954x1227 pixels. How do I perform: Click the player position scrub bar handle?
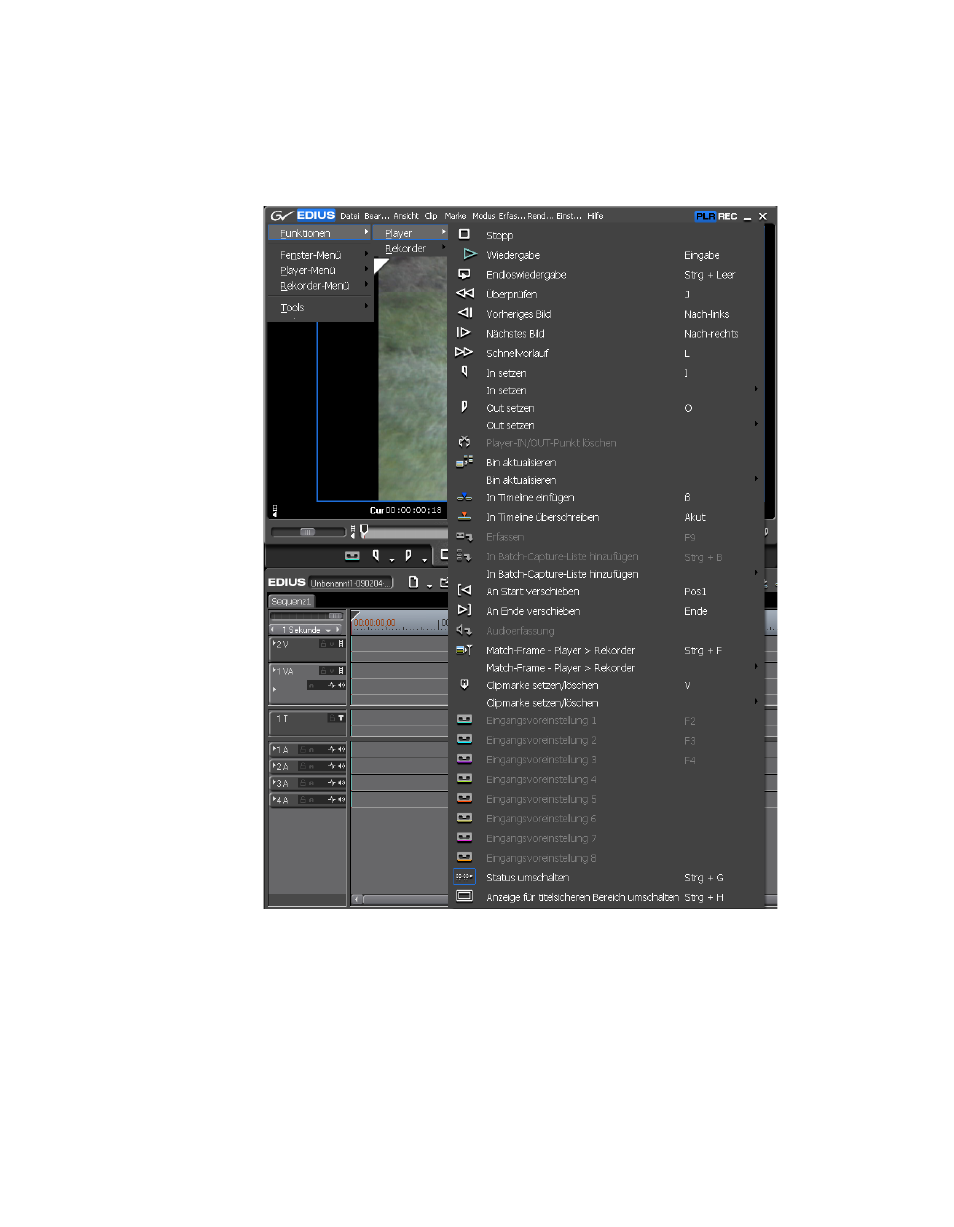(363, 530)
